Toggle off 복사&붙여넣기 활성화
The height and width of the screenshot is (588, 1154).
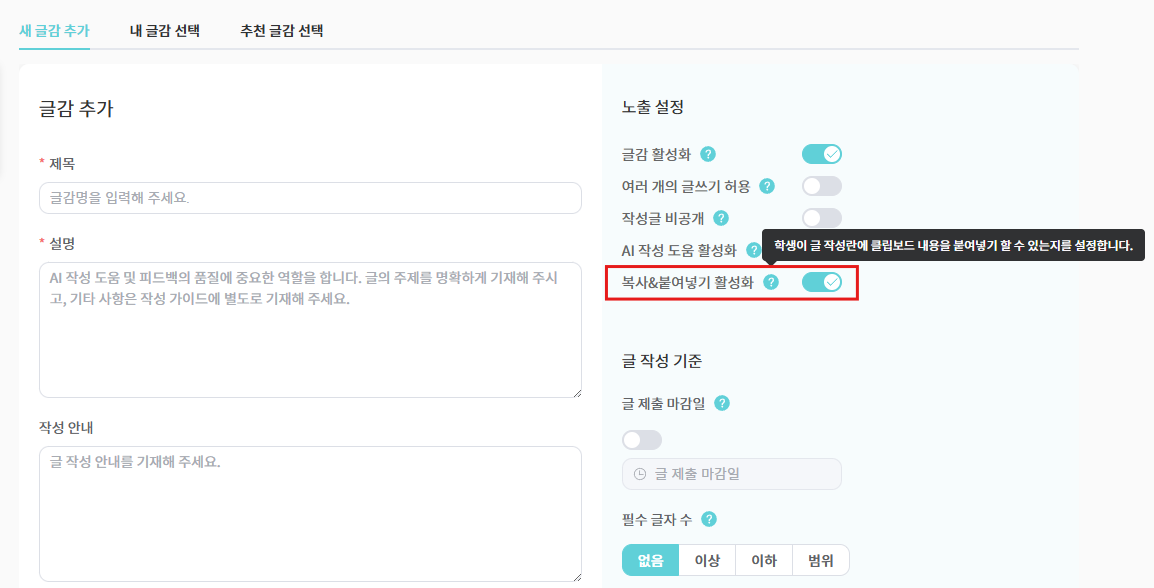822,283
